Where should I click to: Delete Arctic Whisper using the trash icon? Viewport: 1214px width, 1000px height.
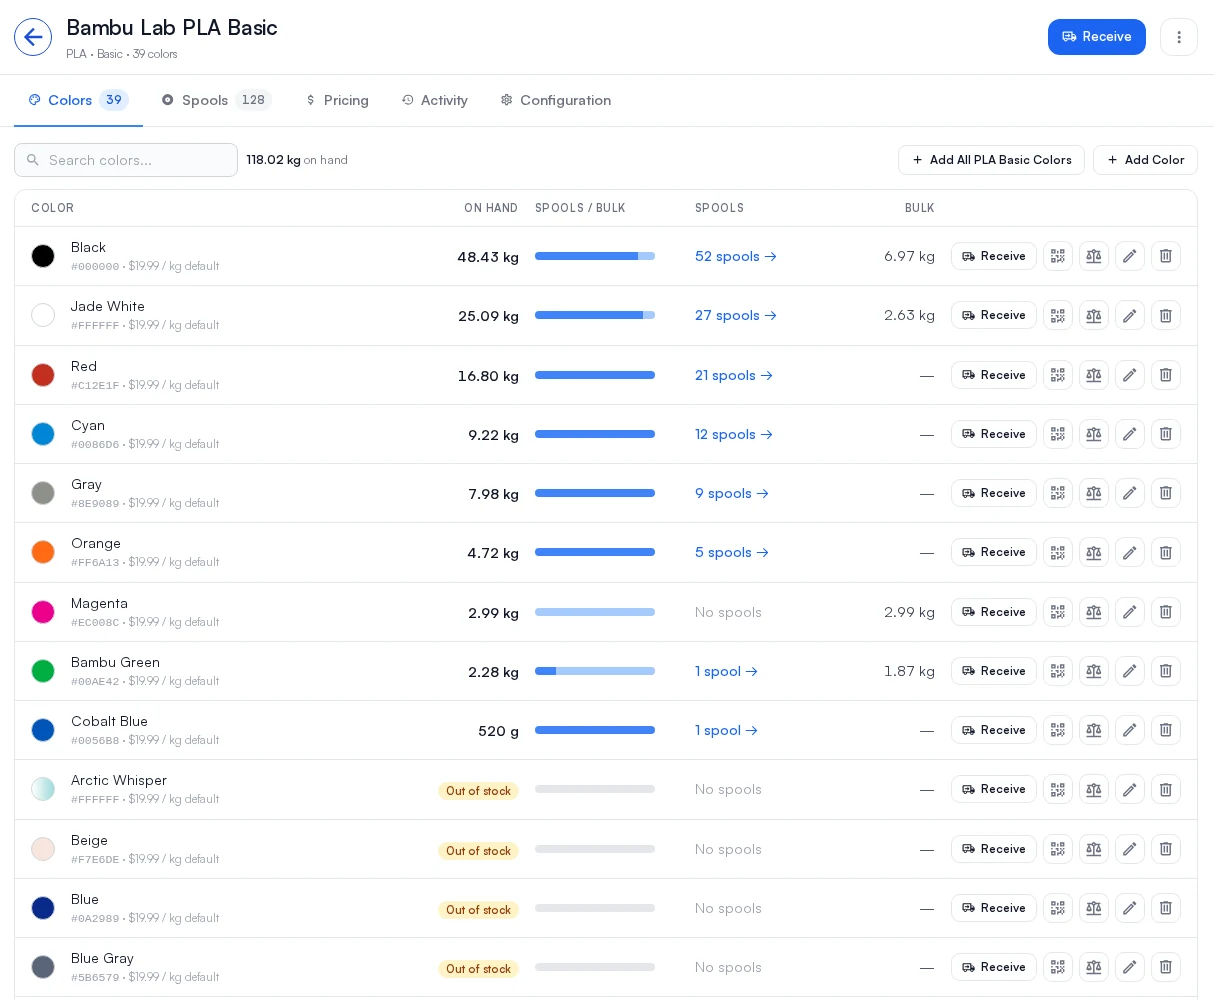point(1166,789)
